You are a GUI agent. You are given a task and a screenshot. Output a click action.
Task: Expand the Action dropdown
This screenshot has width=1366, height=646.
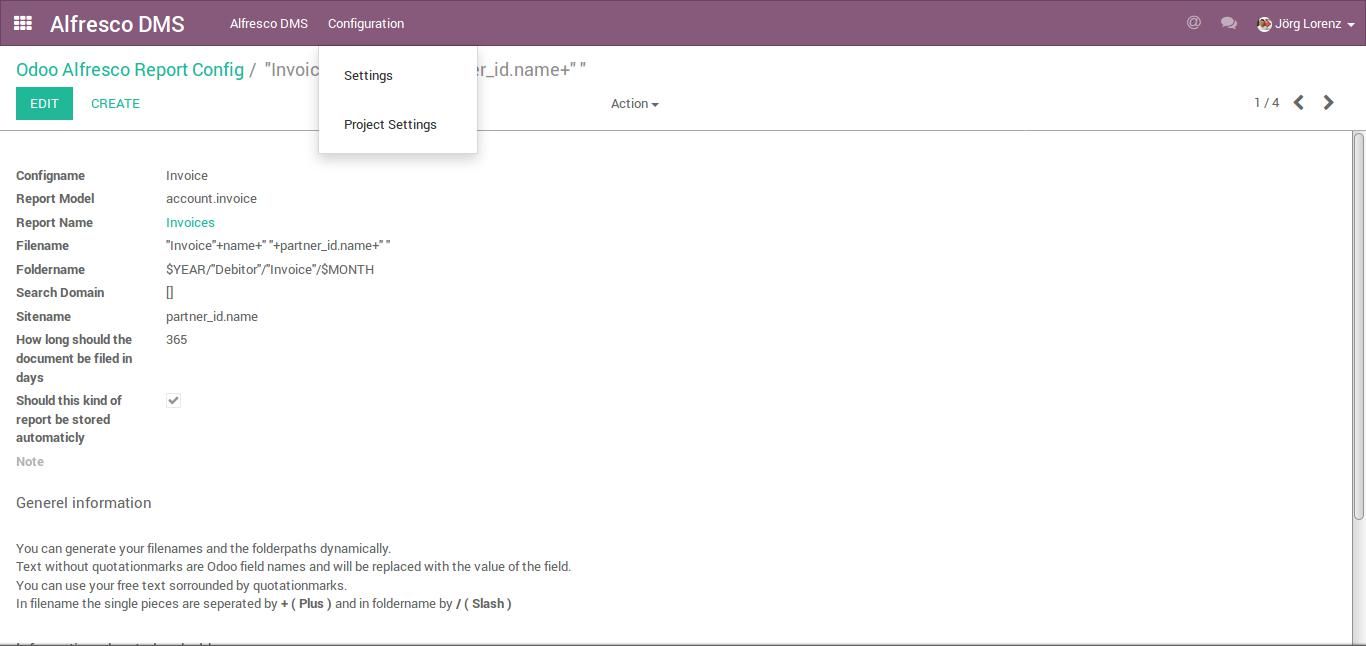635,104
